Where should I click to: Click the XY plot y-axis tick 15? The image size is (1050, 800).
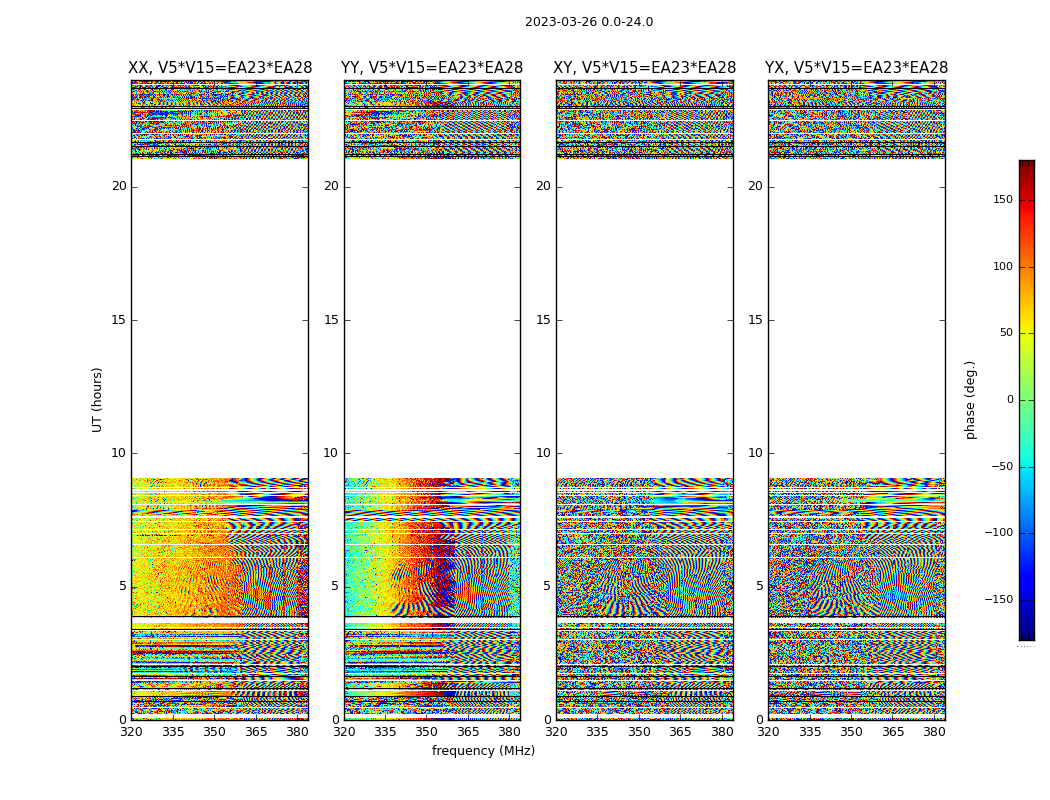[x=543, y=320]
